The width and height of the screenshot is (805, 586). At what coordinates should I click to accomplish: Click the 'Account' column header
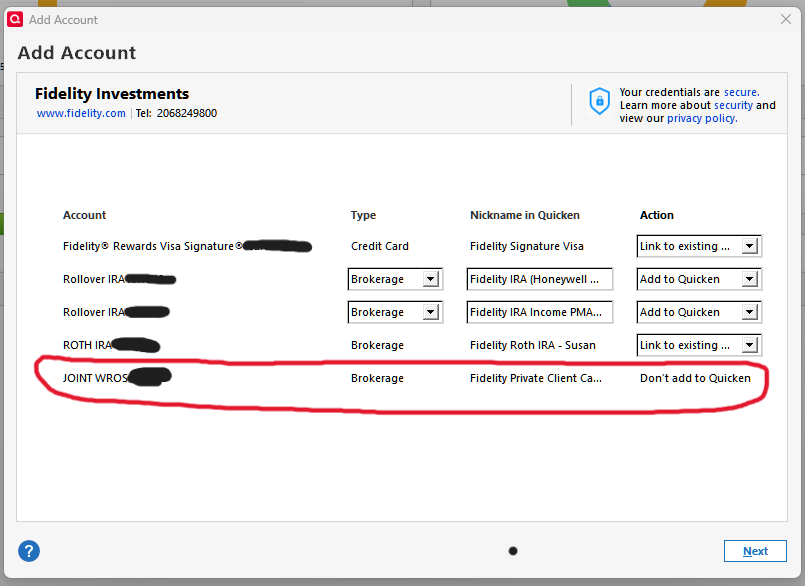click(x=84, y=215)
